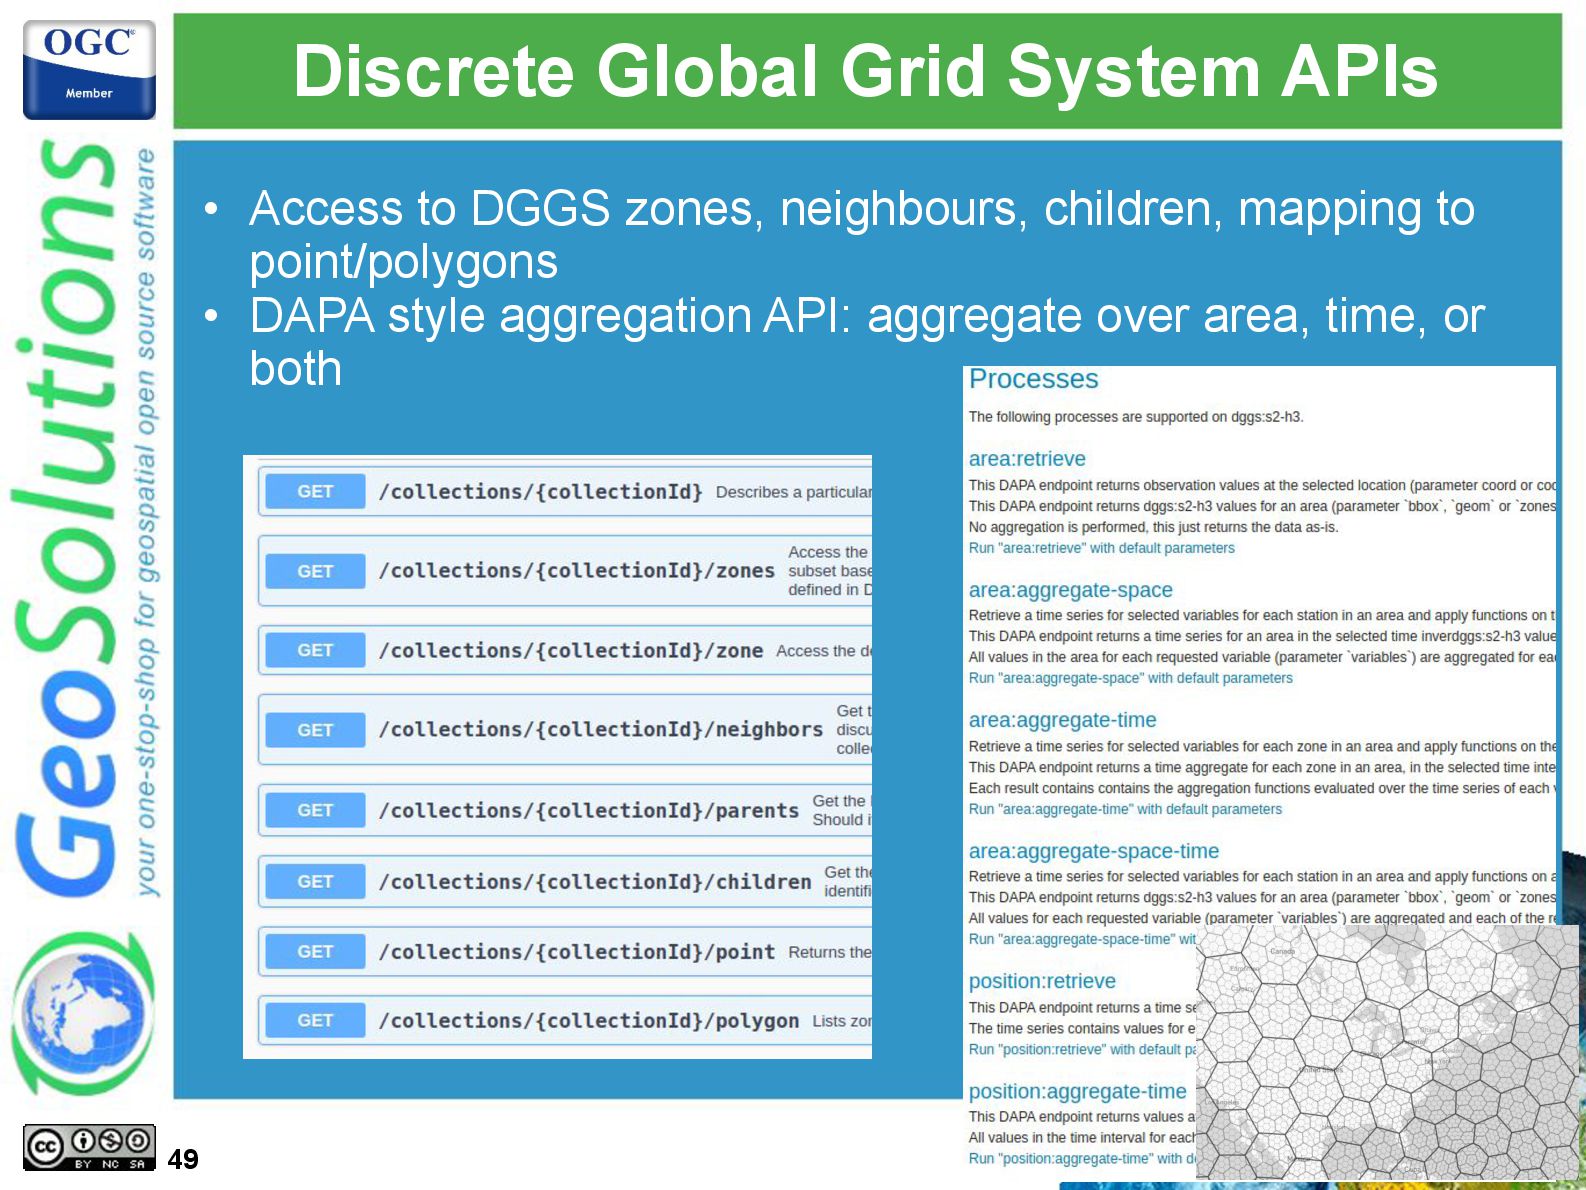Click "Lists zon" description on polygon row

(842, 1021)
